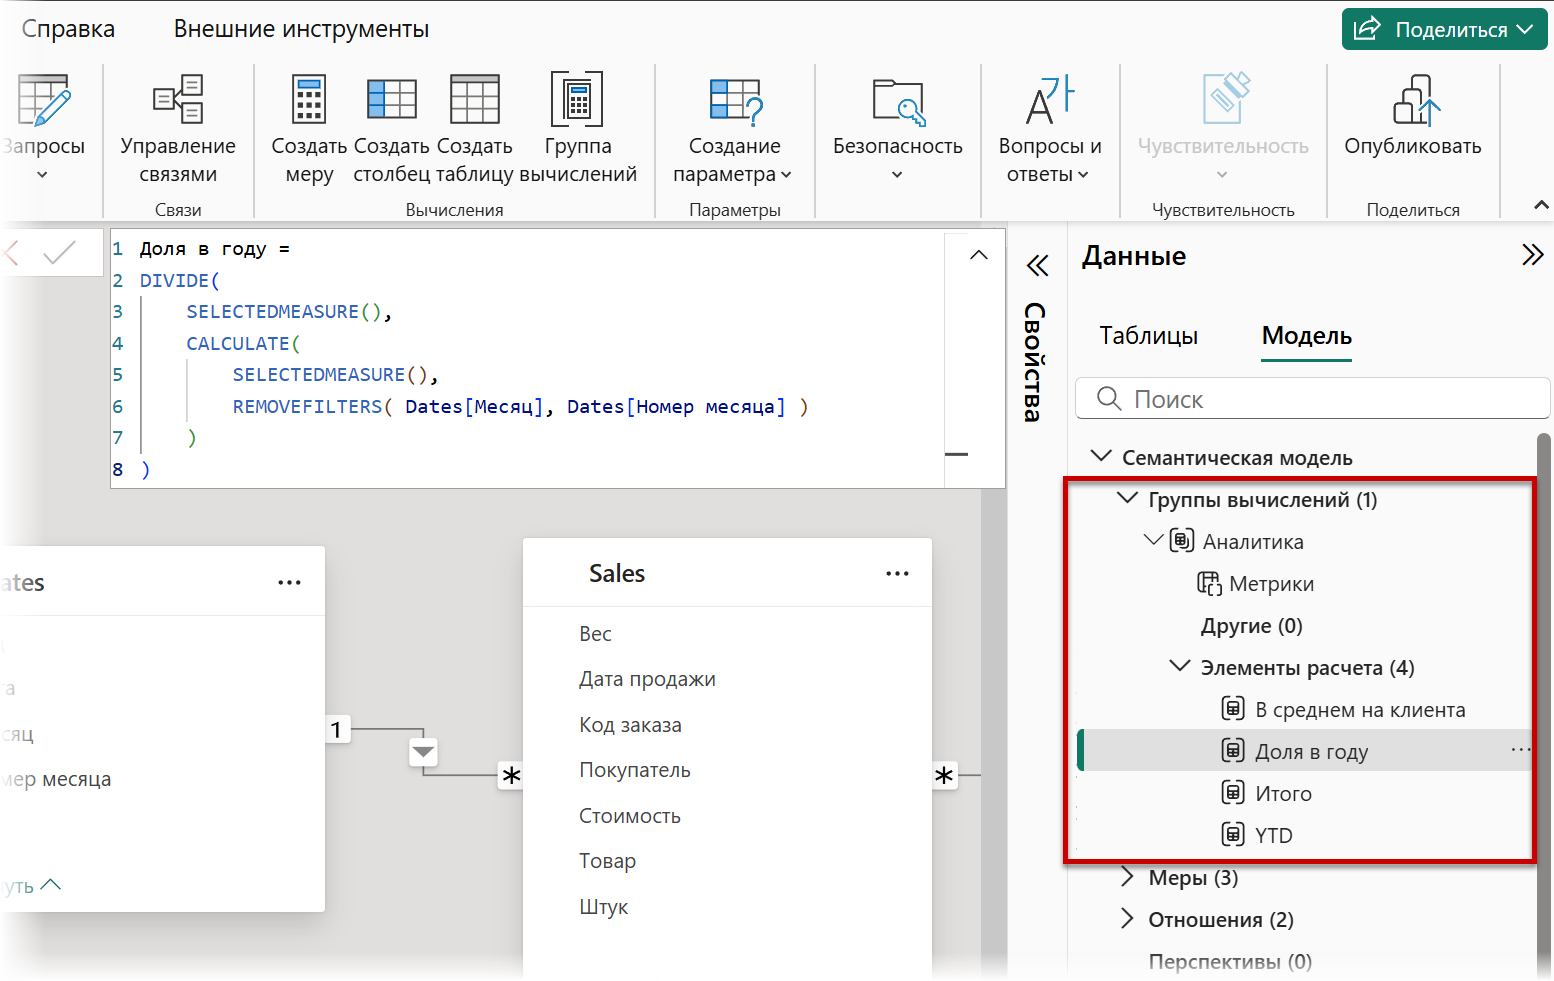
Task: Click the Create Table icon
Action: [475, 101]
